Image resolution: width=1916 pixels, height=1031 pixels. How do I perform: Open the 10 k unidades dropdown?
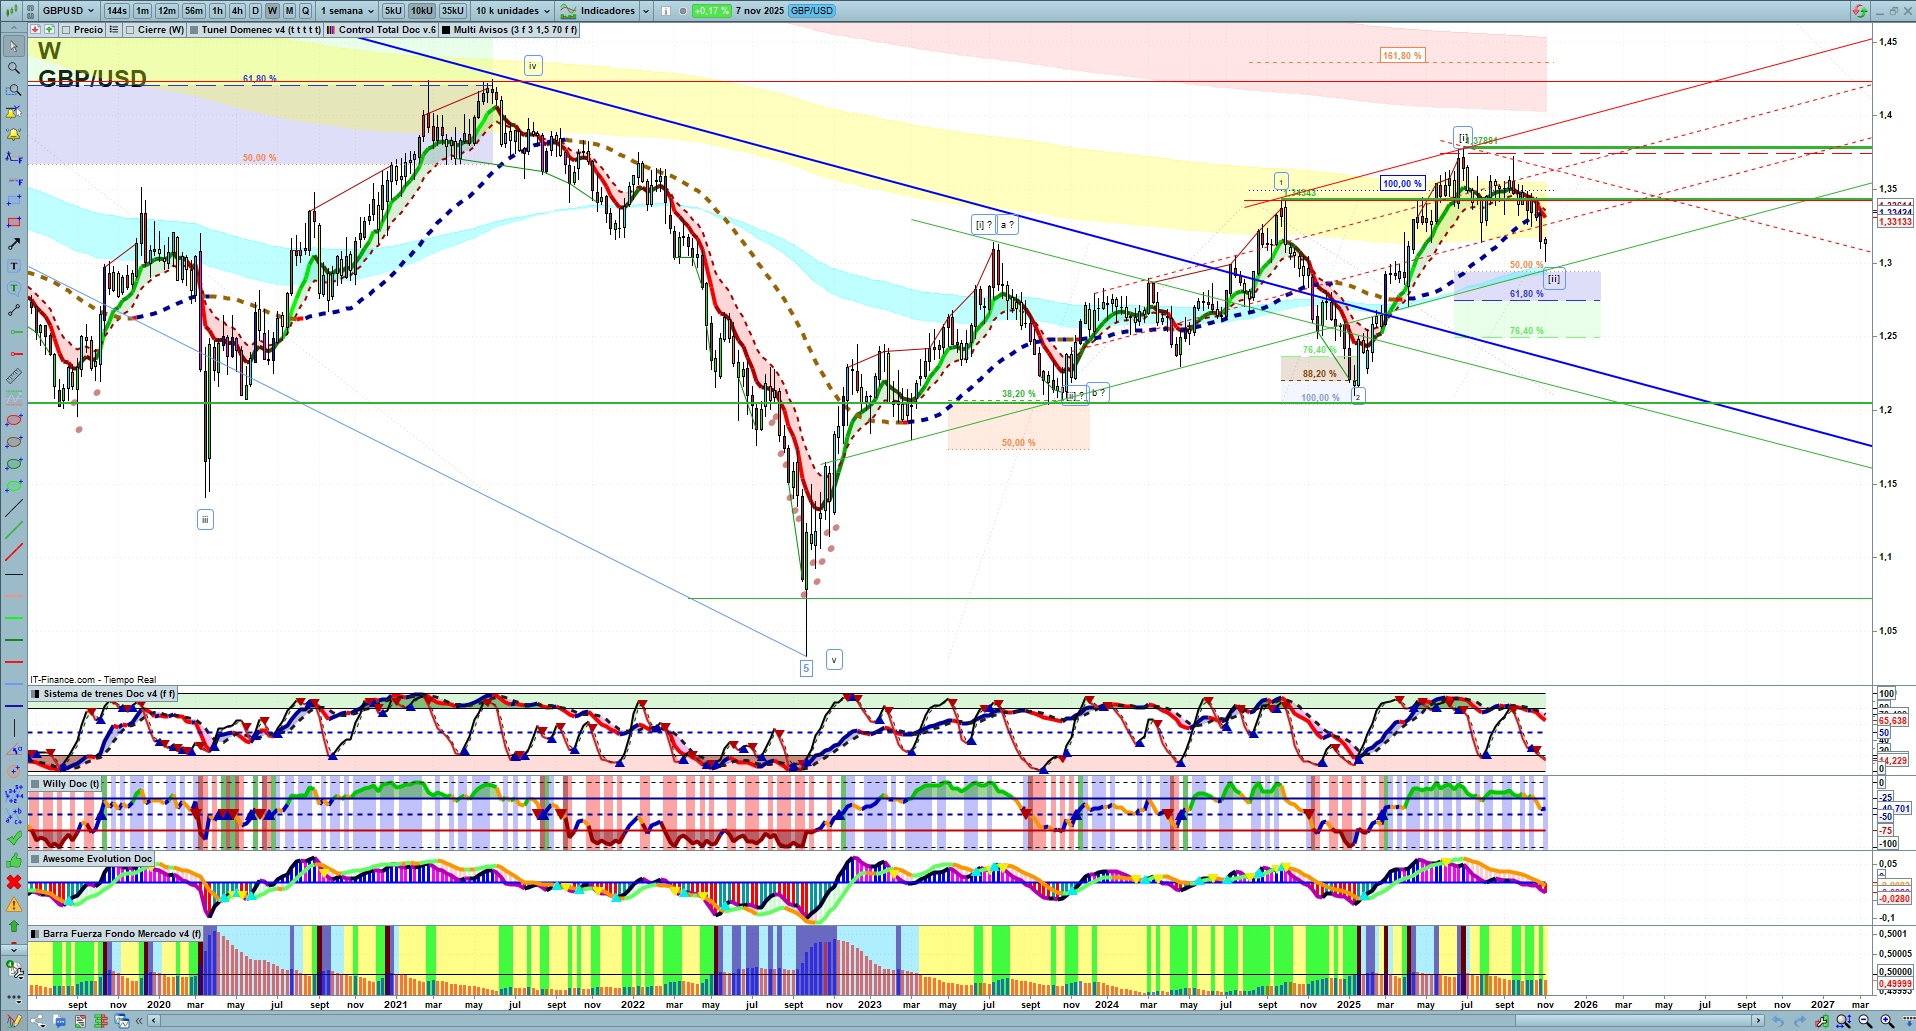tap(513, 11)
